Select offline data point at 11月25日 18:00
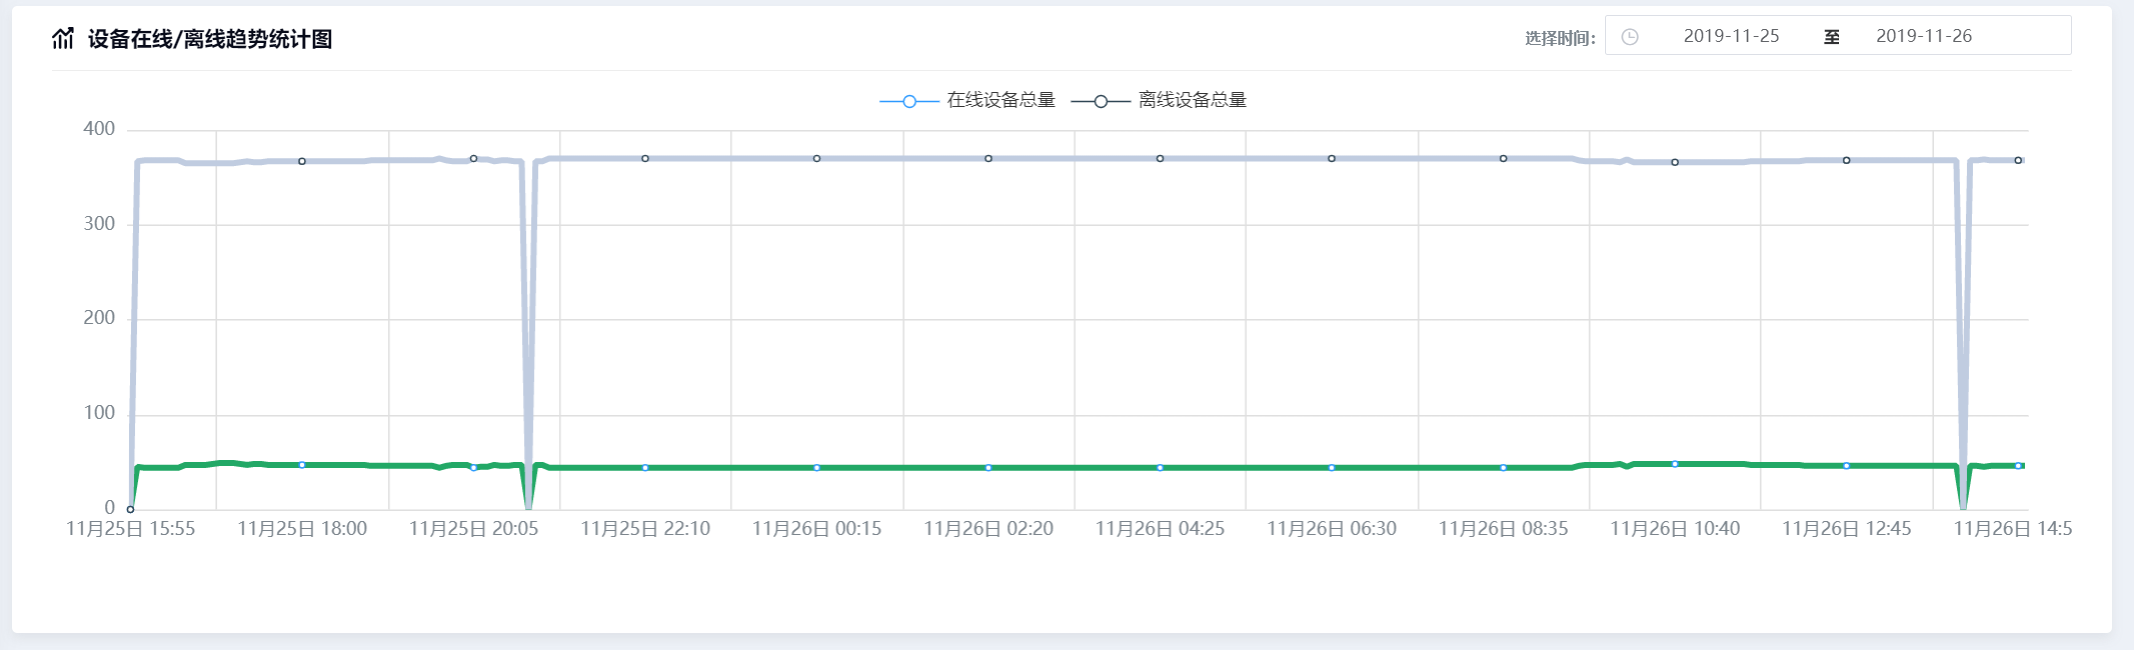 click(302, 161)
